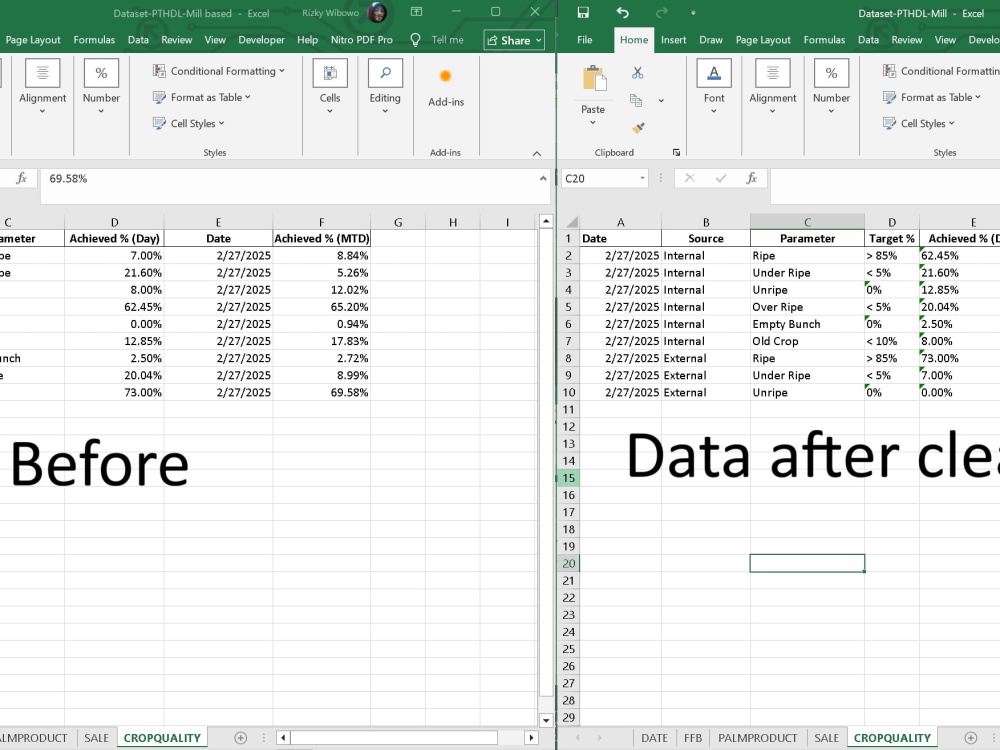Open Insert tab in right window
This screenshot has width=1000, height=750.
point(673,40)
